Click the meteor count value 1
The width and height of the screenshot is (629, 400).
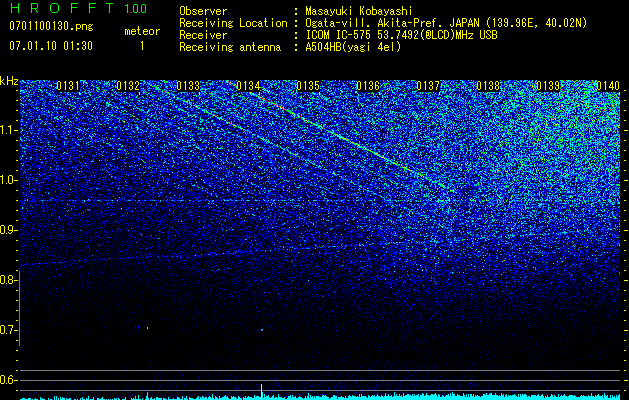tap(142, 46)
